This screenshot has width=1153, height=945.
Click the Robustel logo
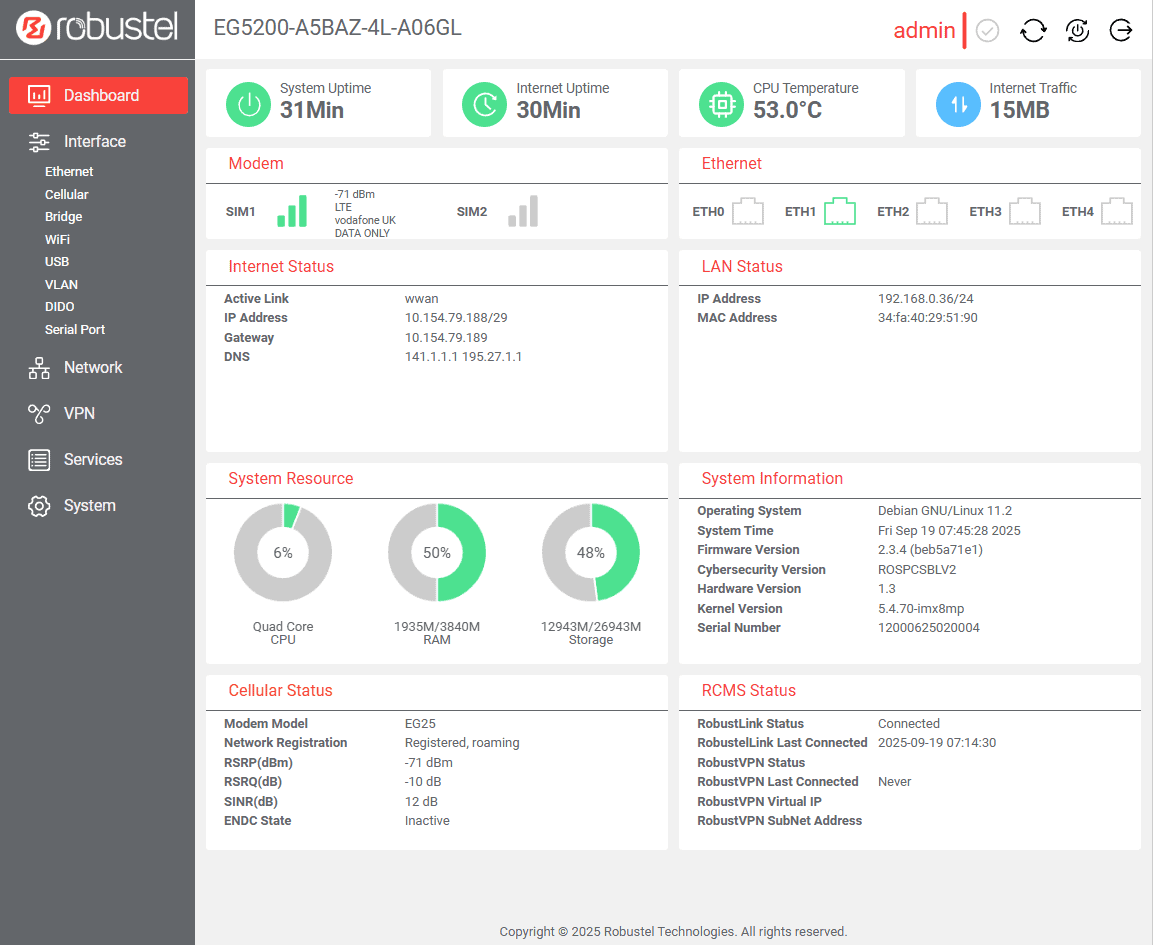click(97, 29)
